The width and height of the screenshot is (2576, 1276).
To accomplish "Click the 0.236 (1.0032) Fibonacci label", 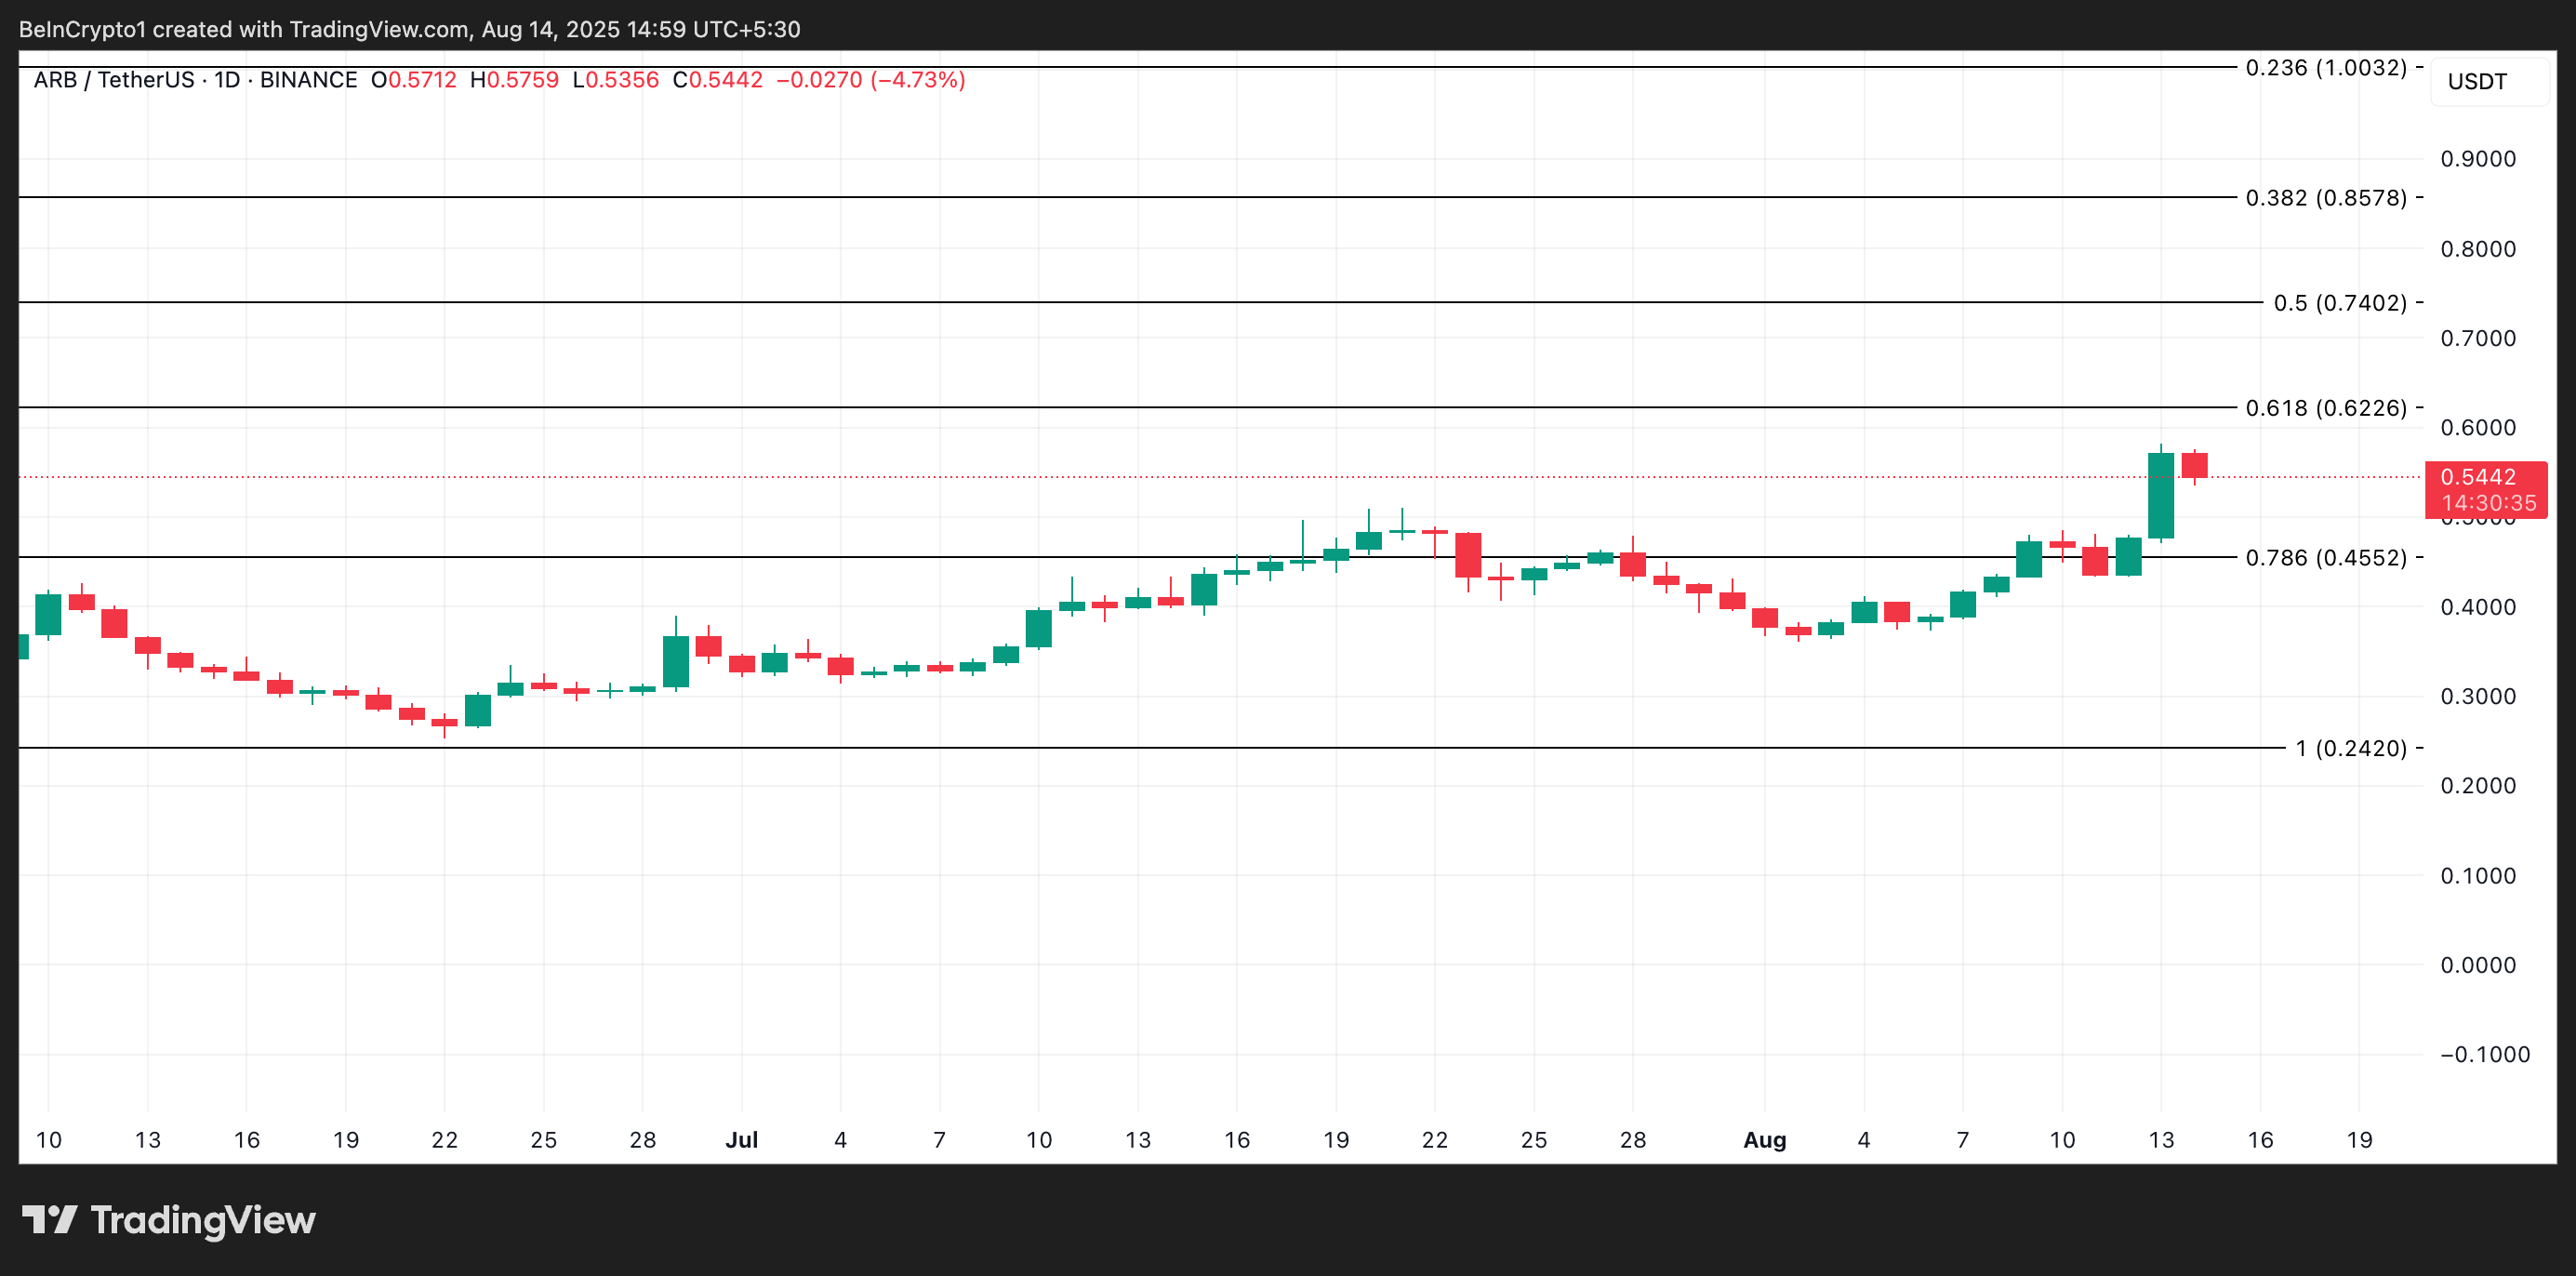I will click(2326, 68).
